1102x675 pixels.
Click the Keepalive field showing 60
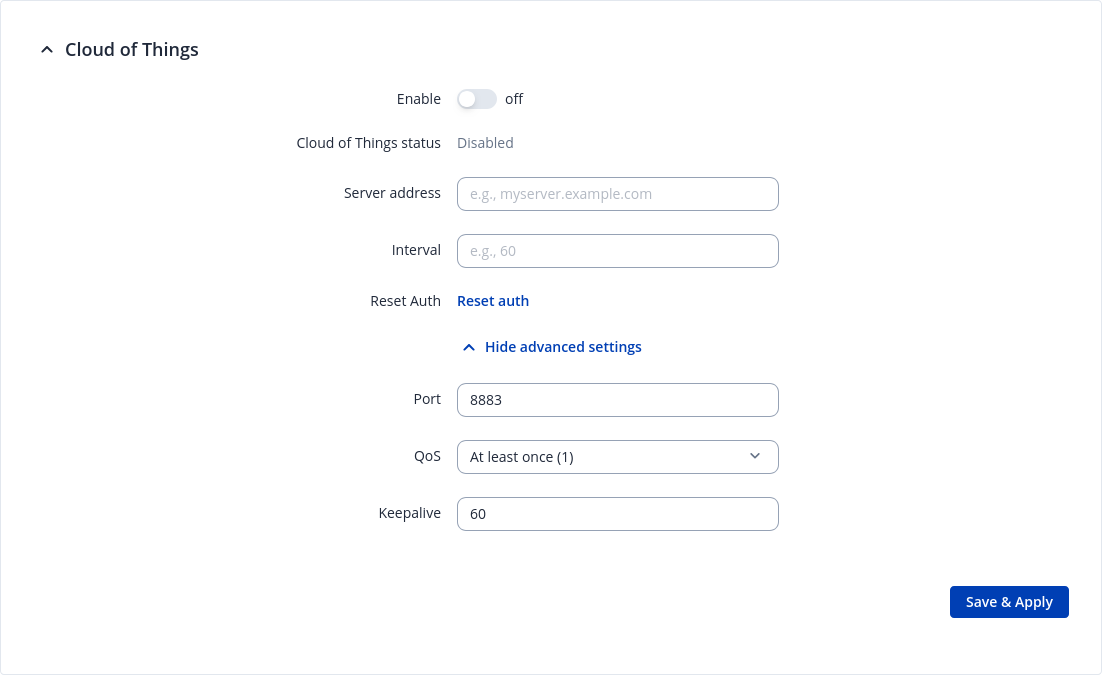(x=617, y=514)
